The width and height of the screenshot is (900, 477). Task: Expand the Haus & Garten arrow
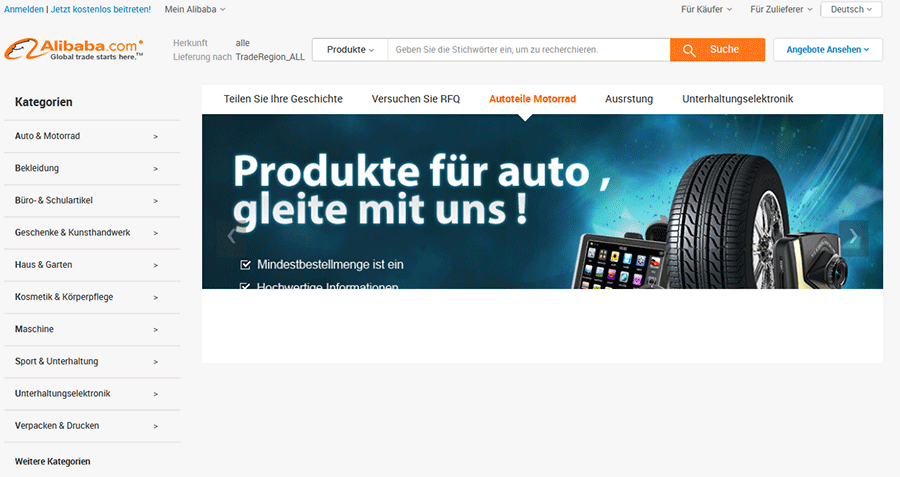(x=156, y=265)
